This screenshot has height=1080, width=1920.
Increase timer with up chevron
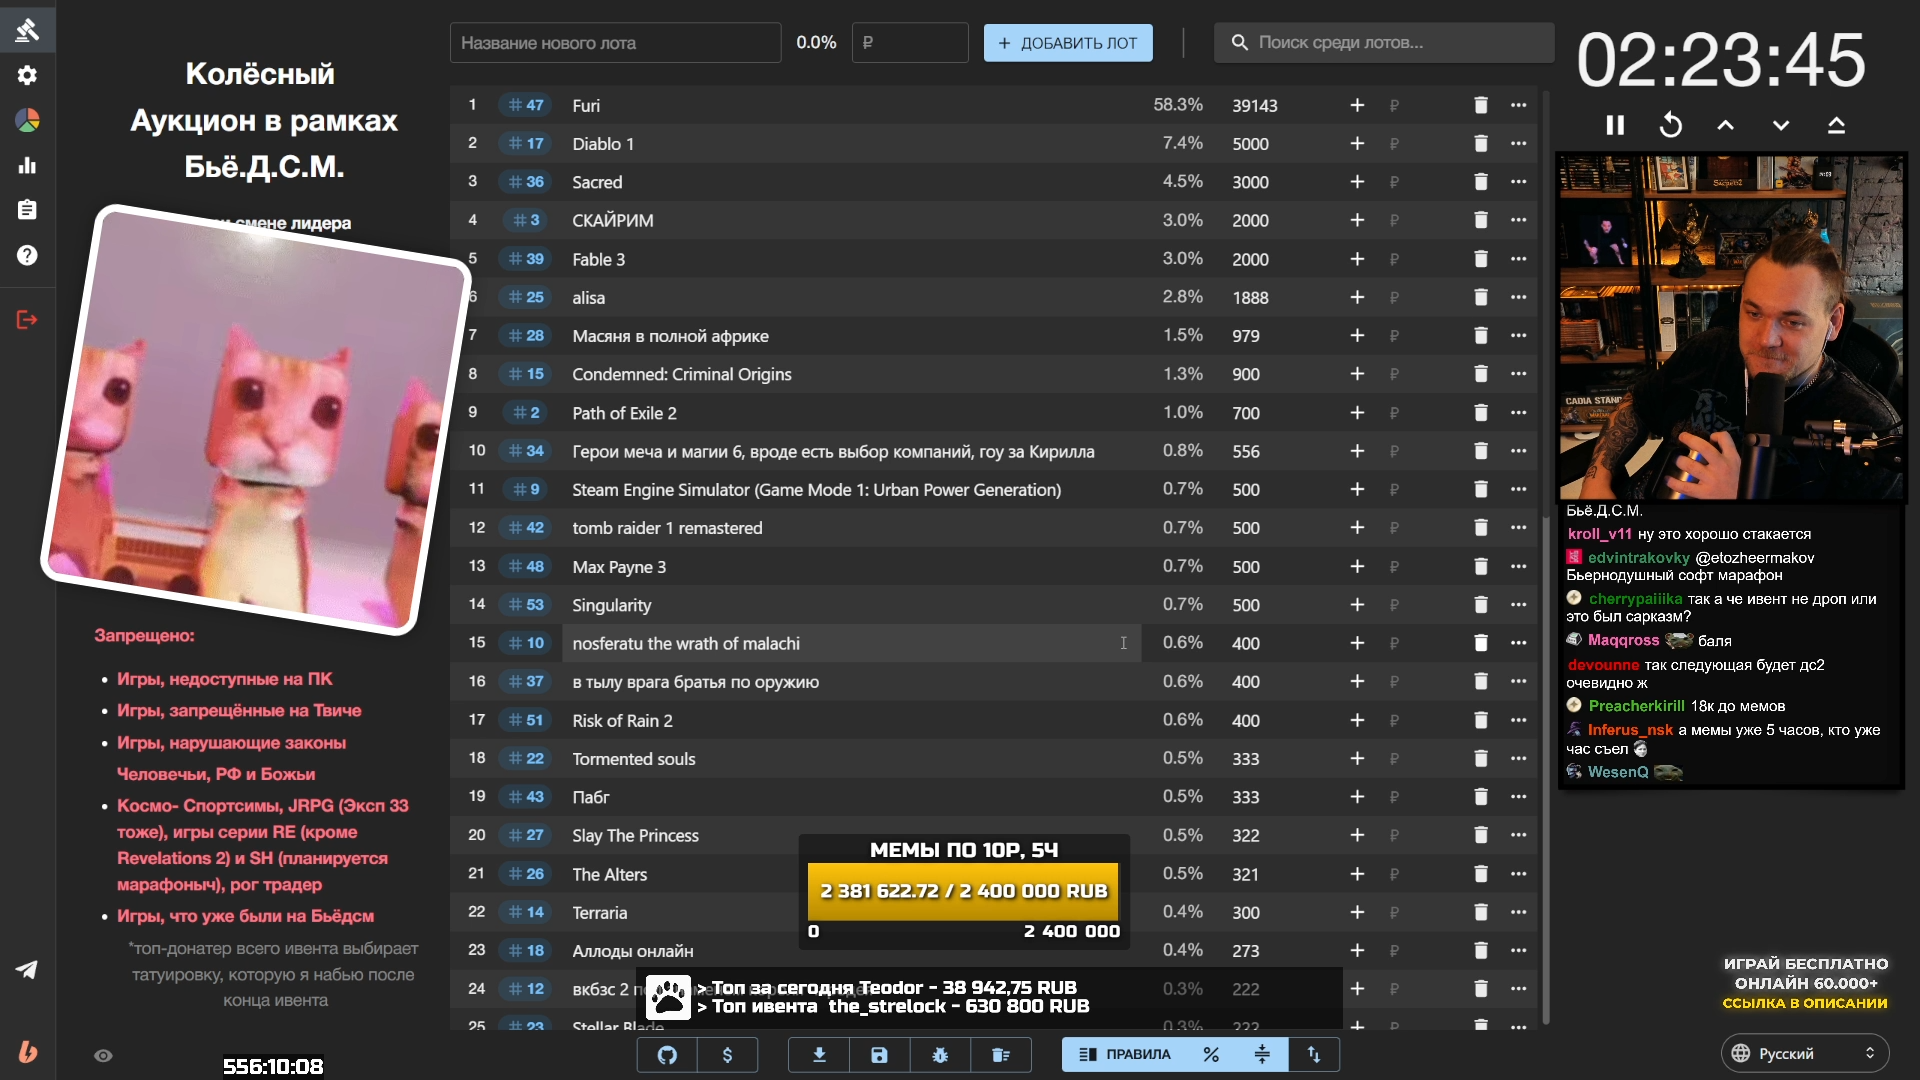(1725, 125)
